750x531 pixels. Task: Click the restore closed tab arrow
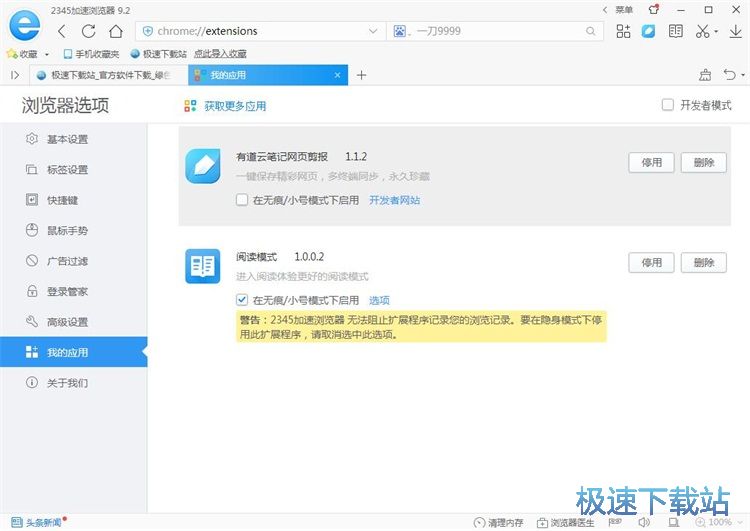[x=729, y=75]
